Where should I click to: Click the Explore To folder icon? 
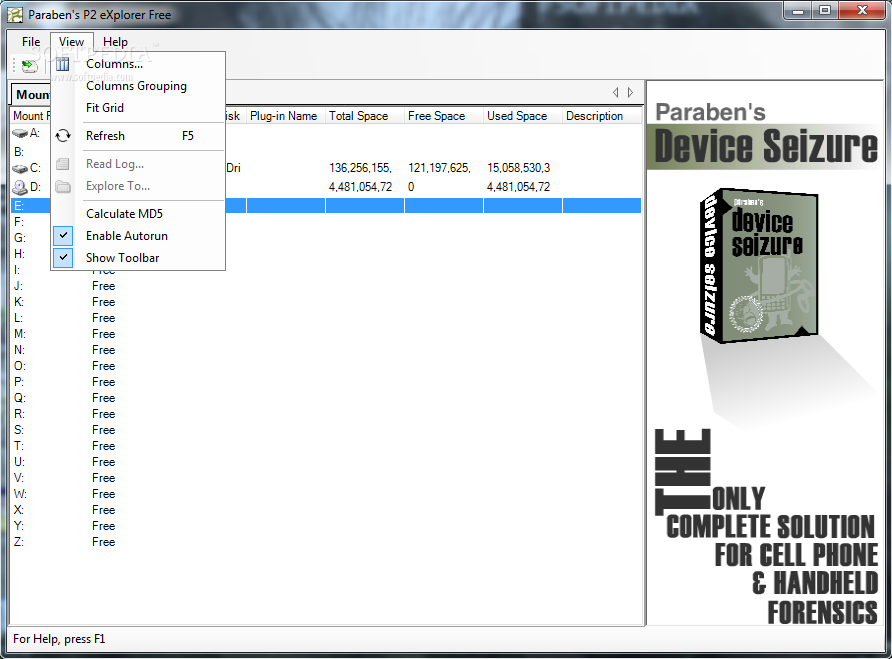click(x=63, y=186)
